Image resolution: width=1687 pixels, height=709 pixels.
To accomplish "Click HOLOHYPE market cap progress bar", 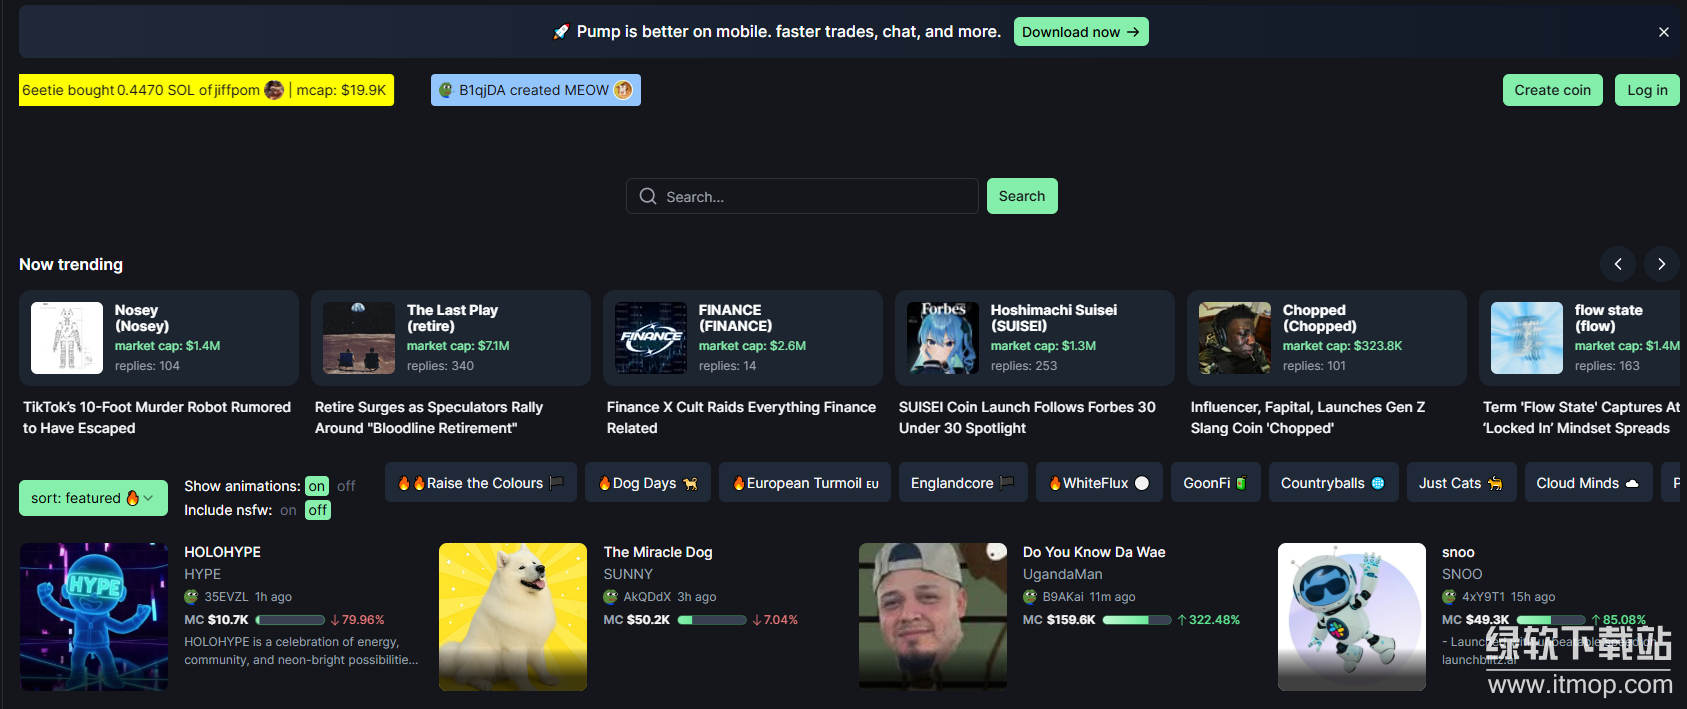I will pyautogui.click(x=290, y=620).
